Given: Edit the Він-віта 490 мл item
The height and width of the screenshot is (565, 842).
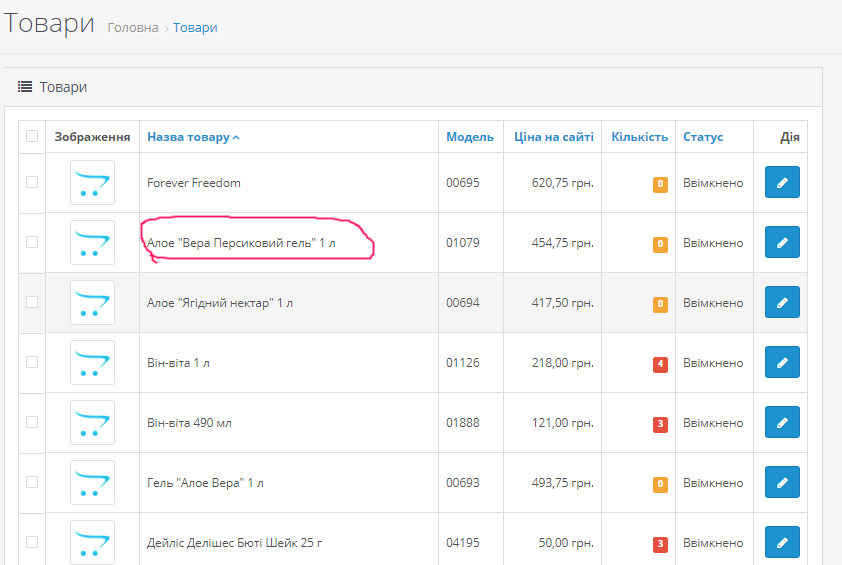Looking at the screenshot, I should [782, 423].
